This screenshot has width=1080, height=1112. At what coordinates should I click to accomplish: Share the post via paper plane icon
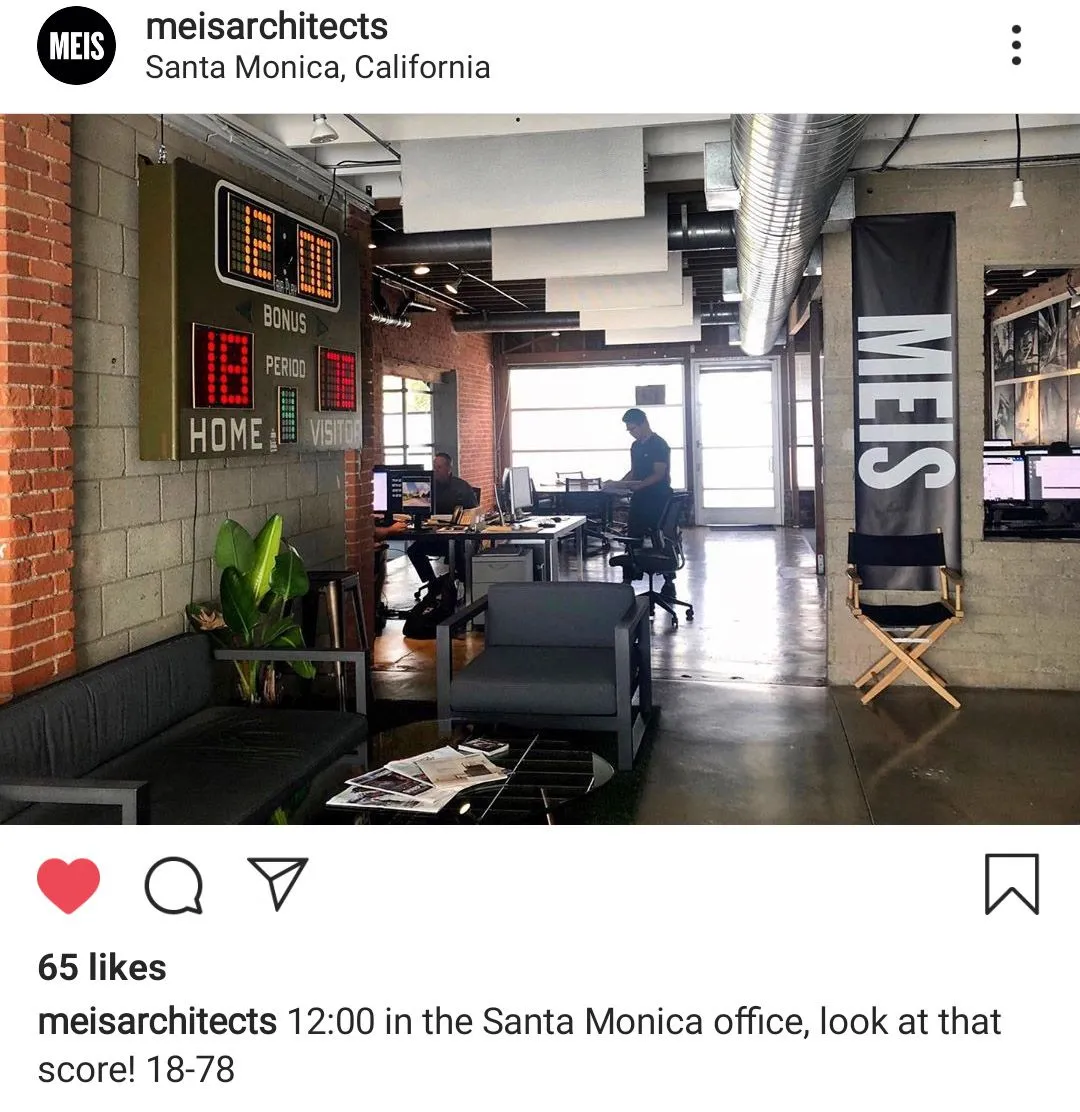pos(277,883)
